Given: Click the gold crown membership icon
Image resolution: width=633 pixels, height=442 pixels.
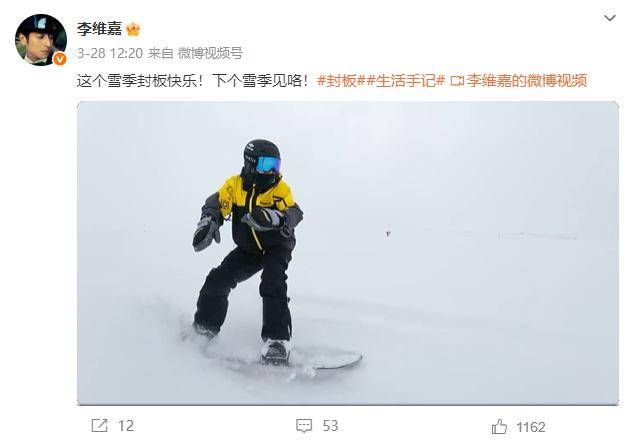Looking at the screenshot, I should point(133,29).
